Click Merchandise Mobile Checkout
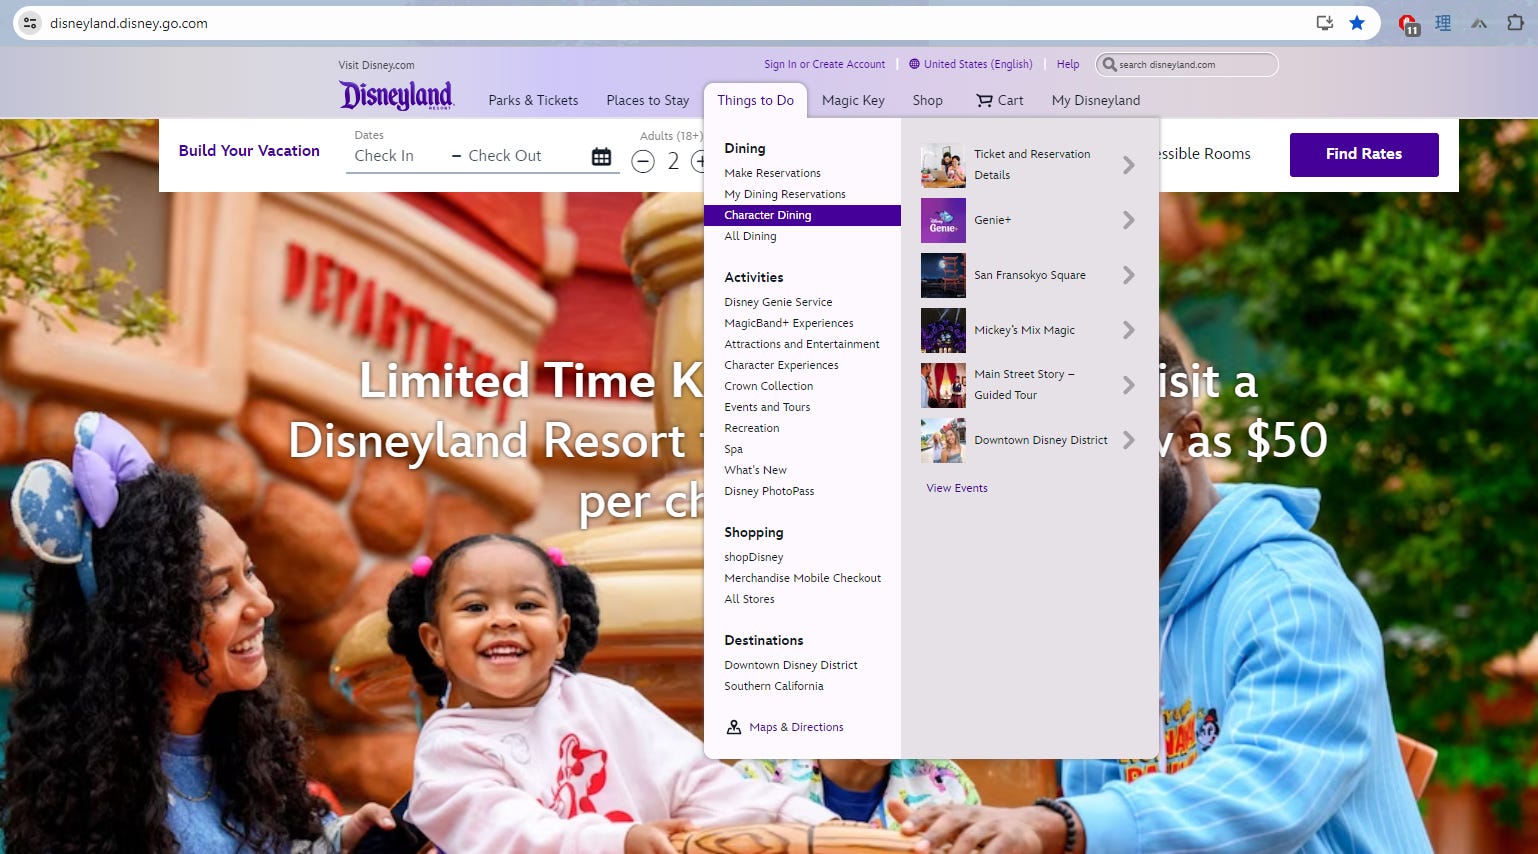This screenshot has height=854, width=1538. [x=802, y=578]
